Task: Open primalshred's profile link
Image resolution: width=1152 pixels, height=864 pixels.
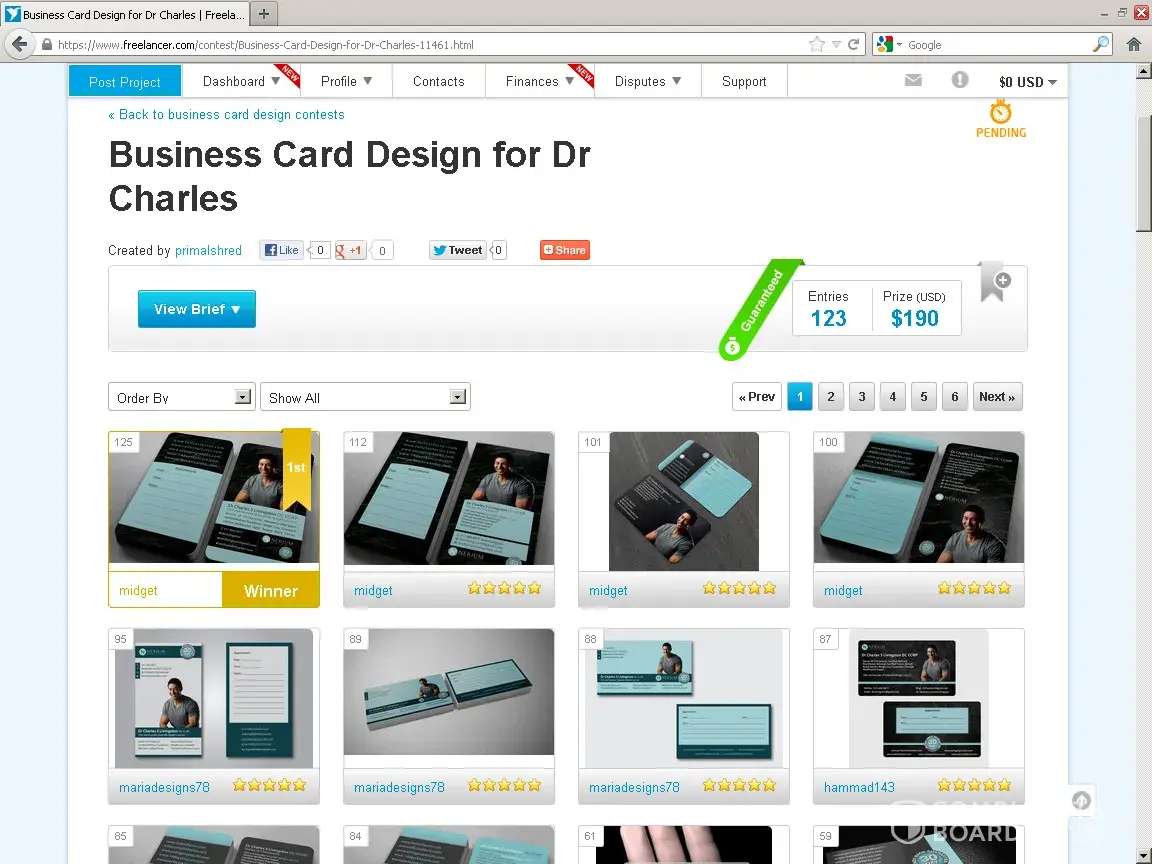Action: pos(208,250)
